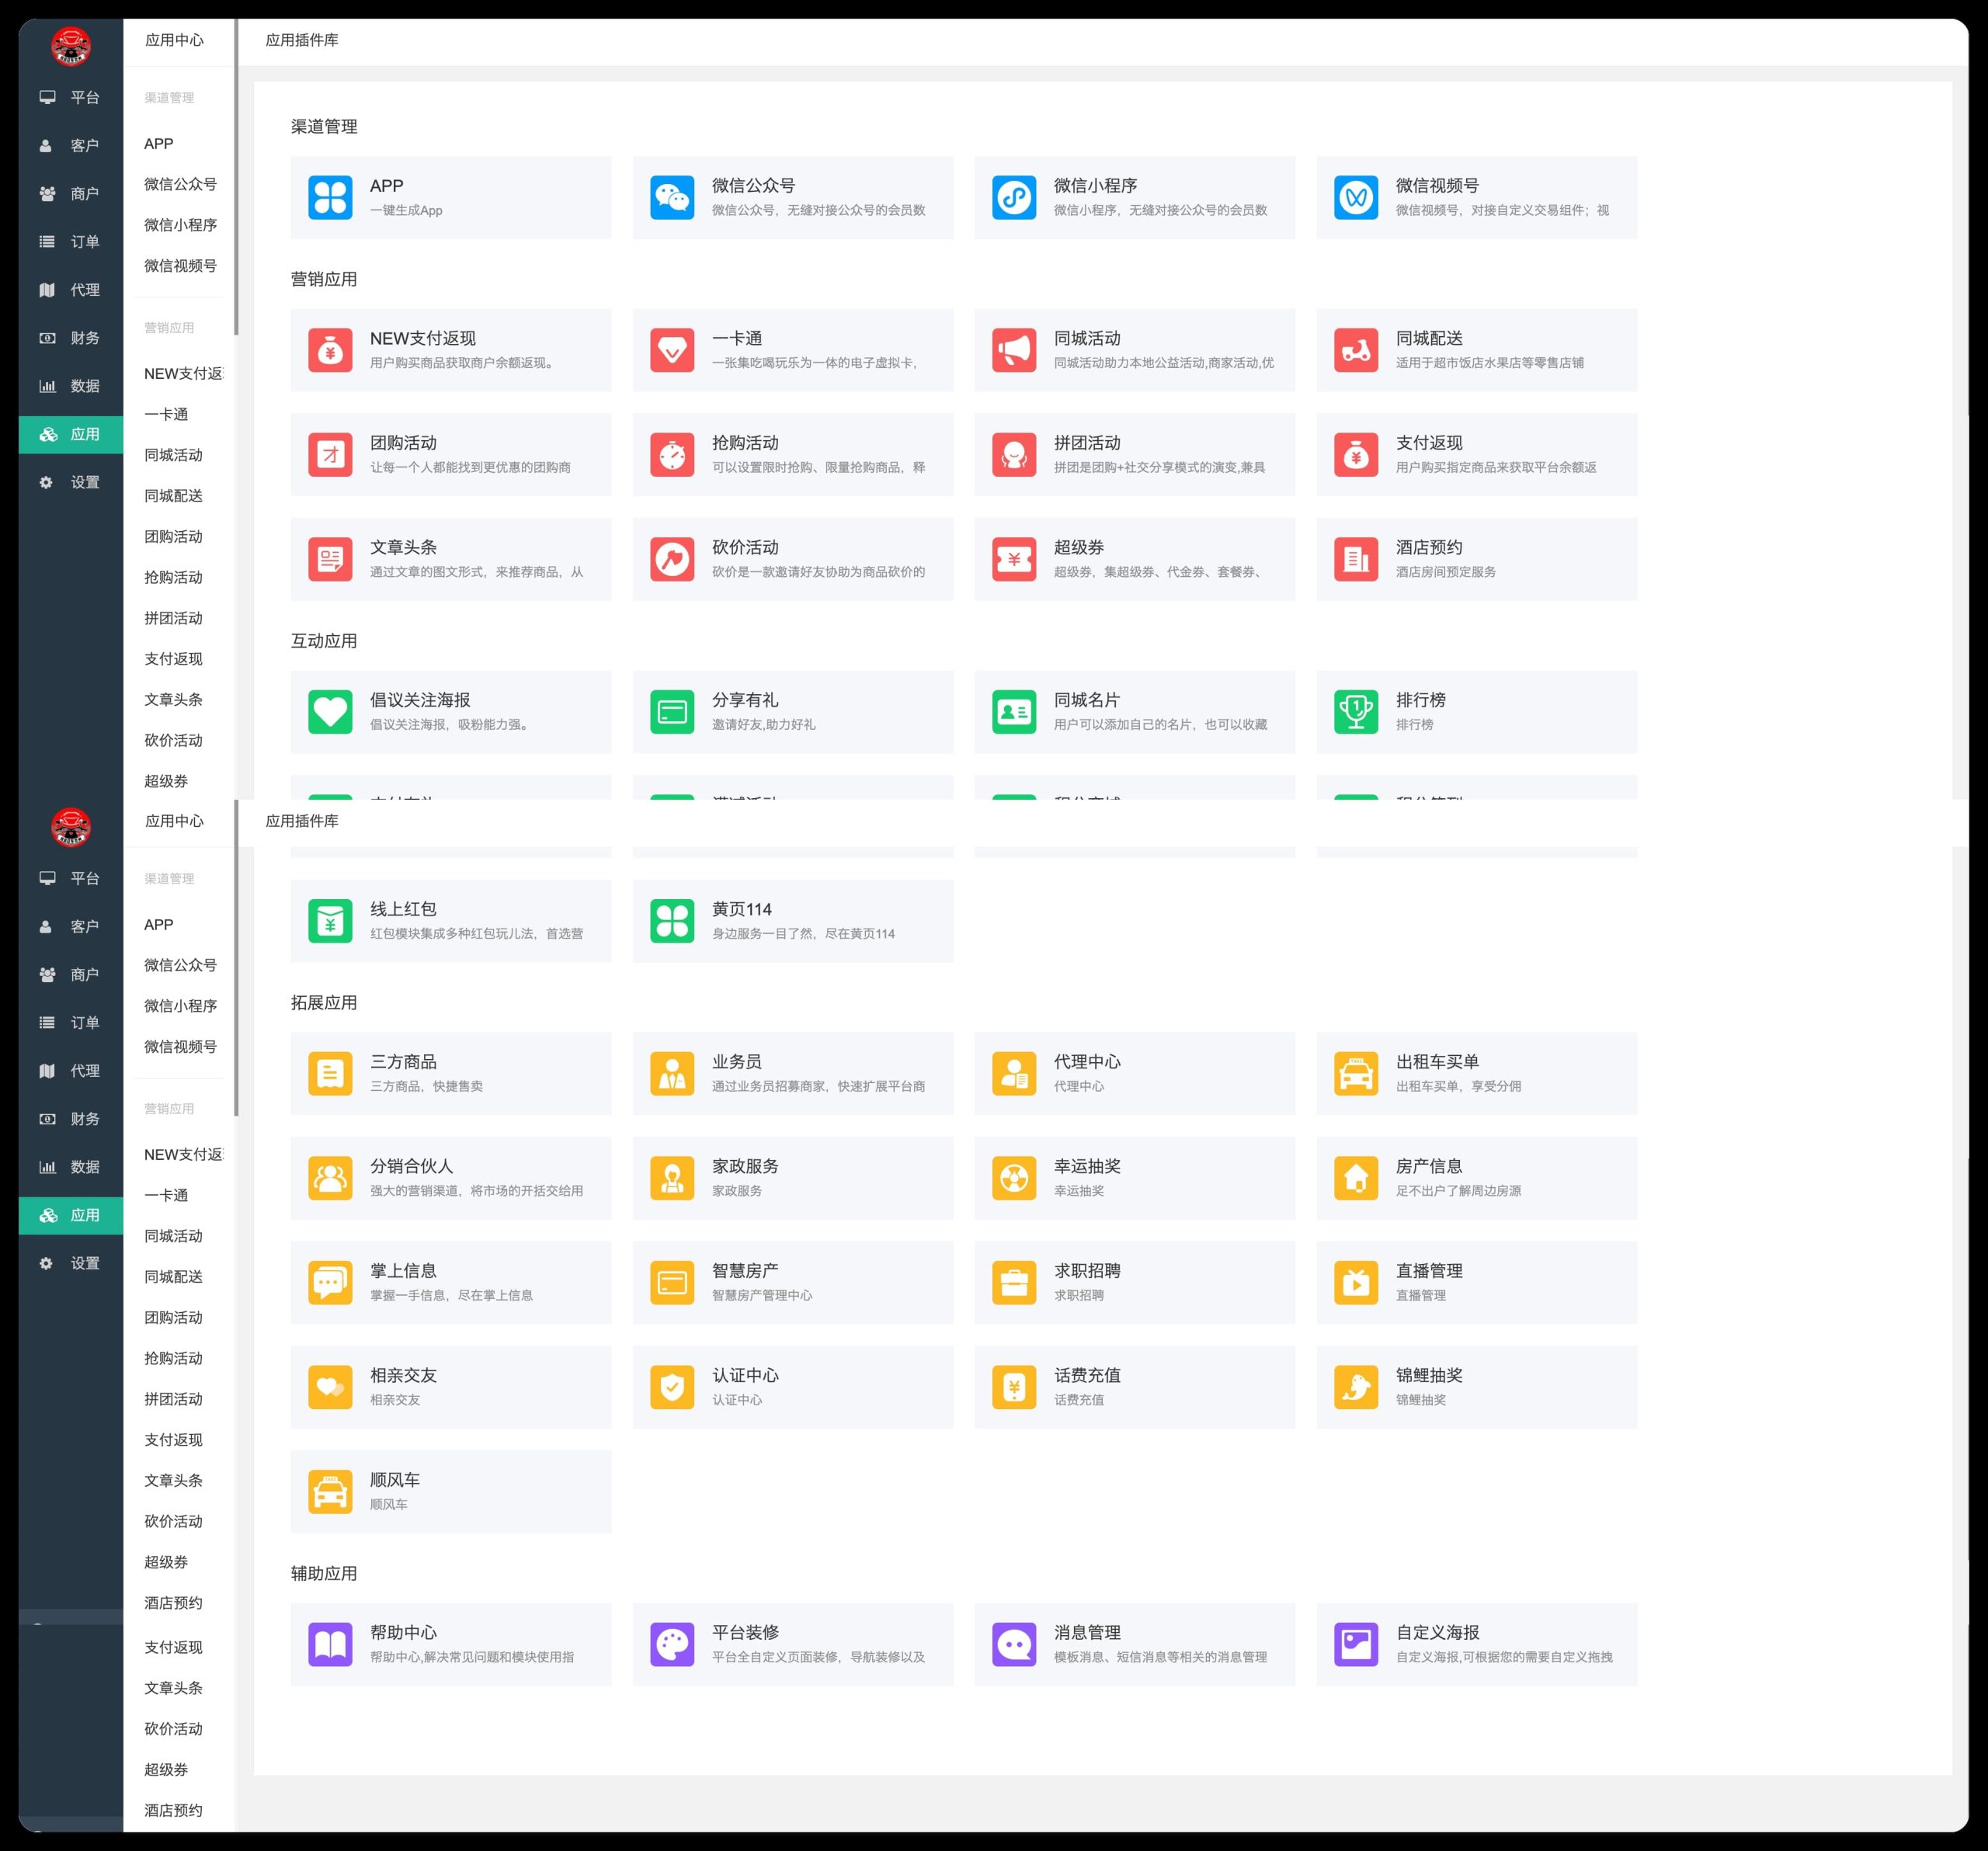Click the 排行榜 trophy icon
The height and width of the screenshot is (1851, 1988).
click(x=1356, y=712)
